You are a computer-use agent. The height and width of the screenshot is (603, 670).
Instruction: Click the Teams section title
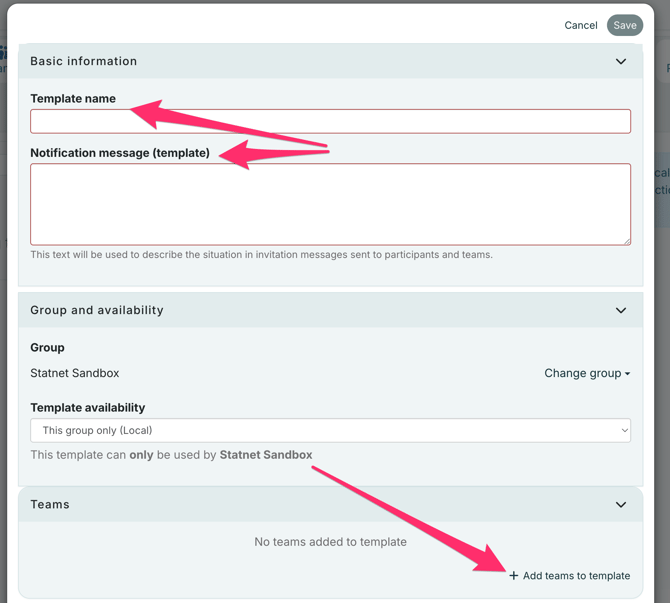[50, 505]
